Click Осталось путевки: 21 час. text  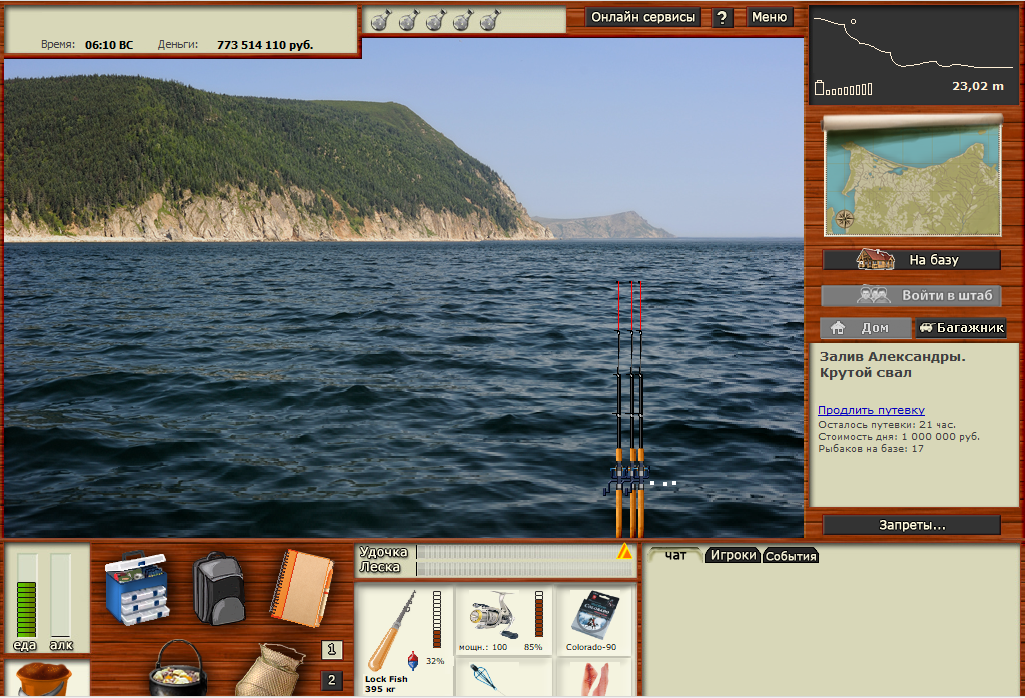click(x=886, y=424)
